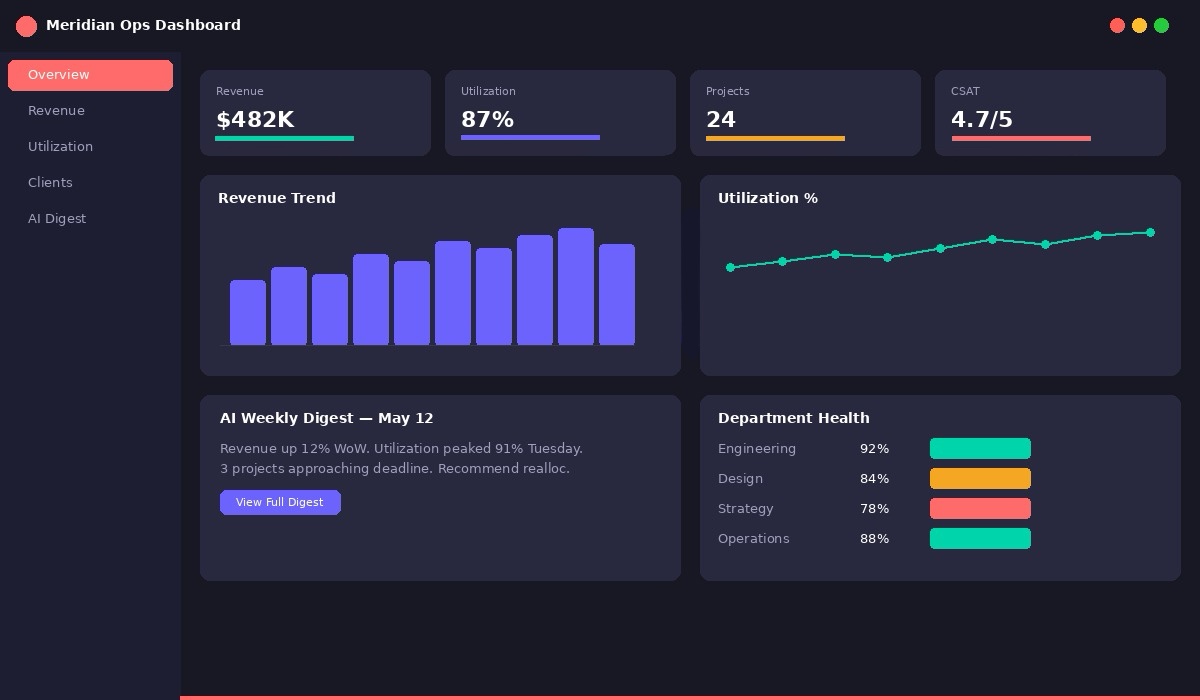
Task: Click the green bar under Revenue card
Action: tap(285, 138)
